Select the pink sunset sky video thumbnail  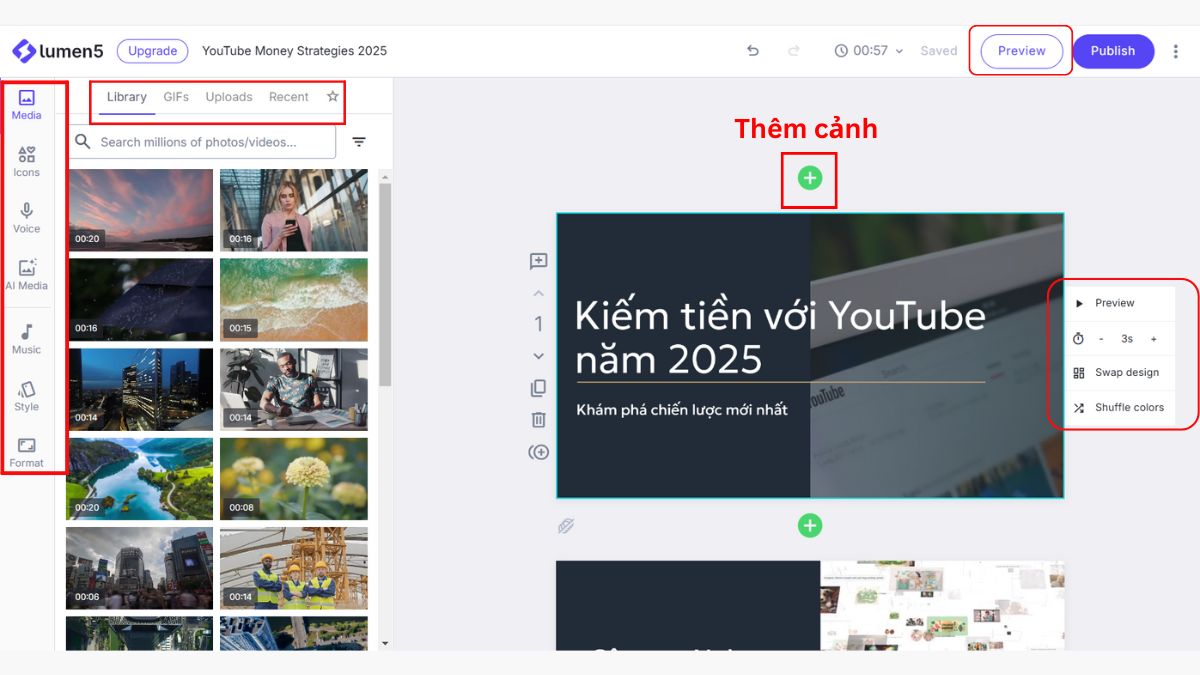140,210
